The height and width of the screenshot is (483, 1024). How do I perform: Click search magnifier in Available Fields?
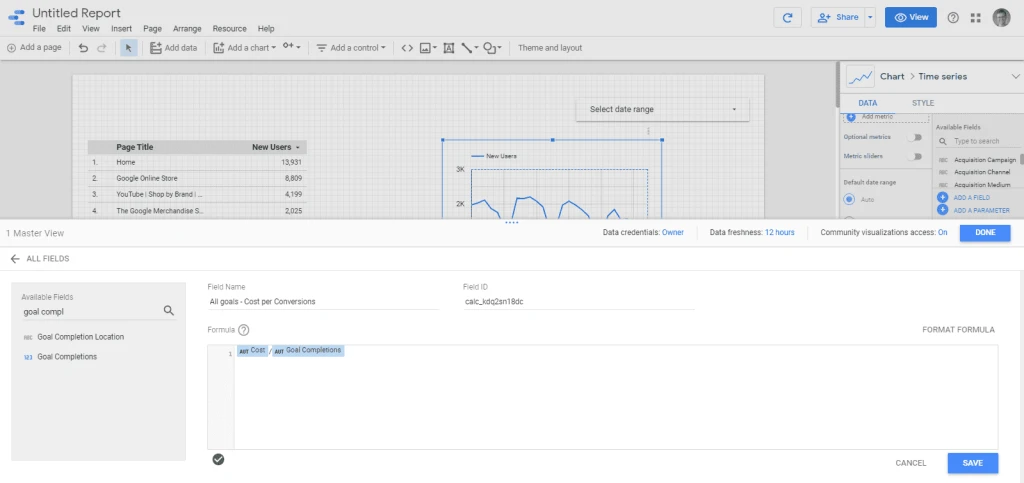click(169, 311)
